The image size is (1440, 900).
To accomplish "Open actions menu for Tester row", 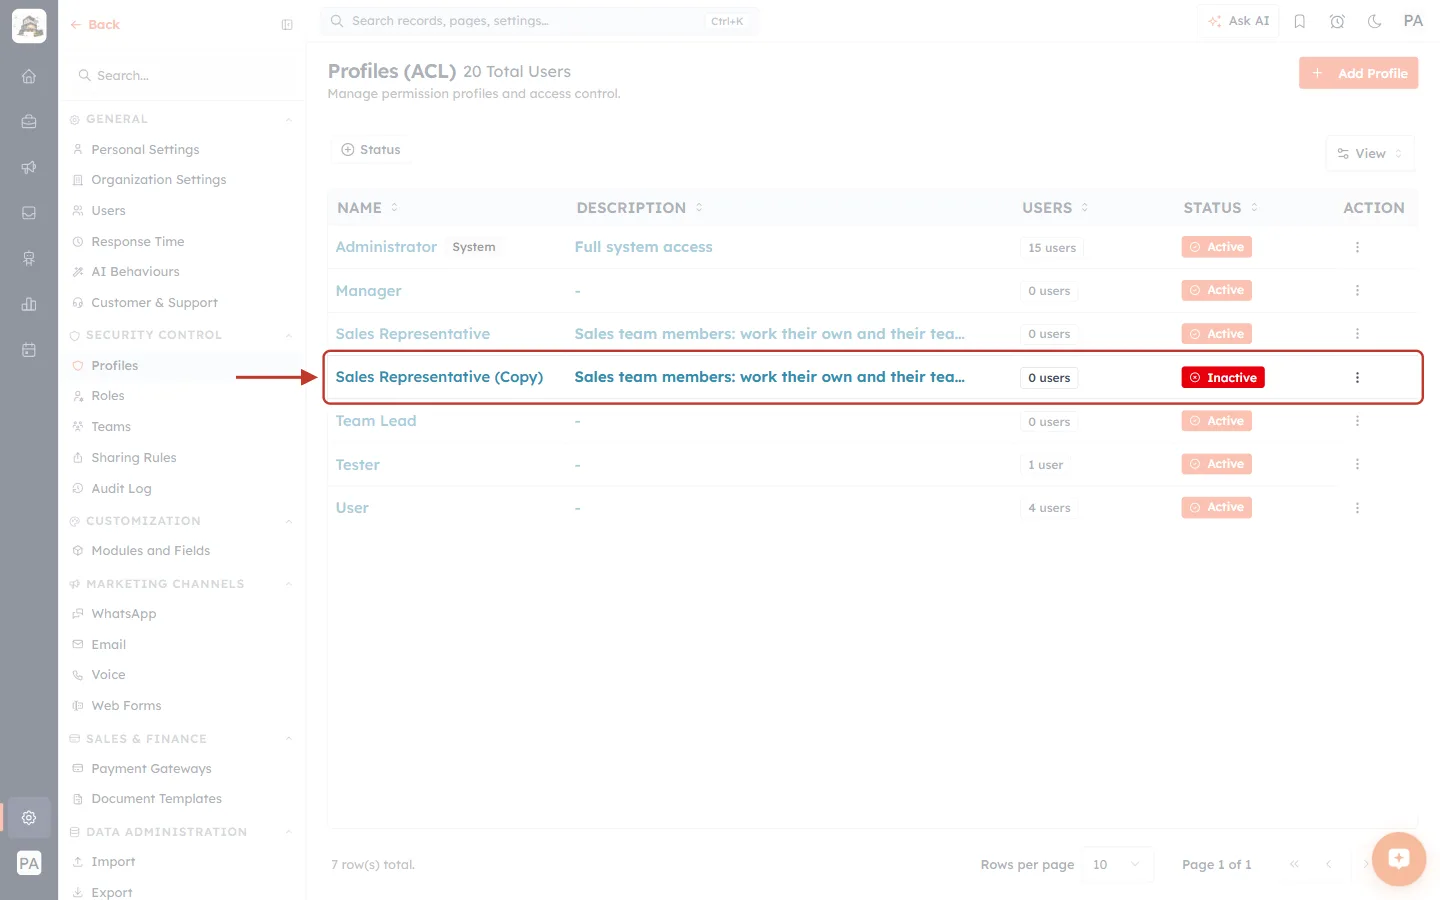I will click(x=1357, y=464).
